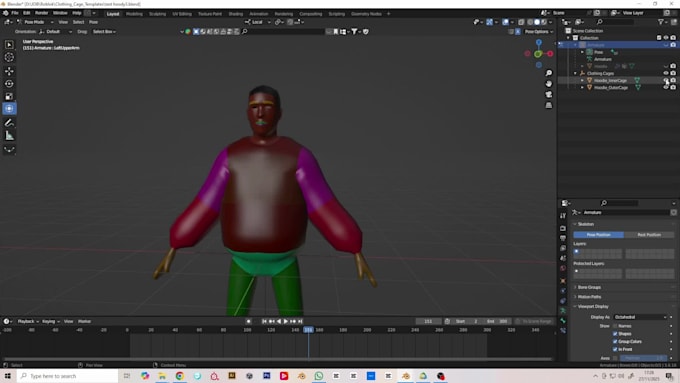Collapse the Clothing Cages collection
680x383 pixels.
point(575,73)
